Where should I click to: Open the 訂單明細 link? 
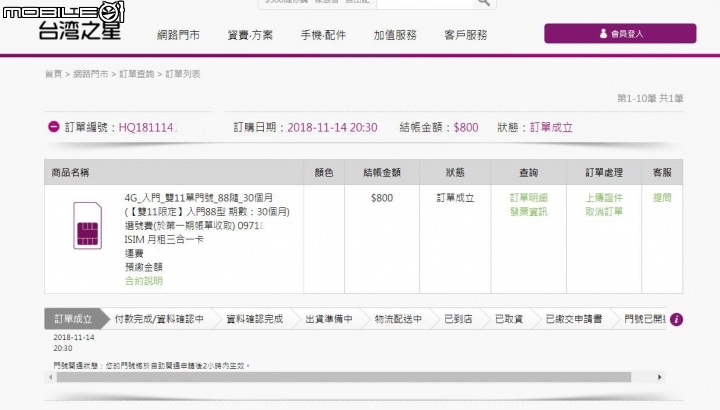tap(529, 198)
